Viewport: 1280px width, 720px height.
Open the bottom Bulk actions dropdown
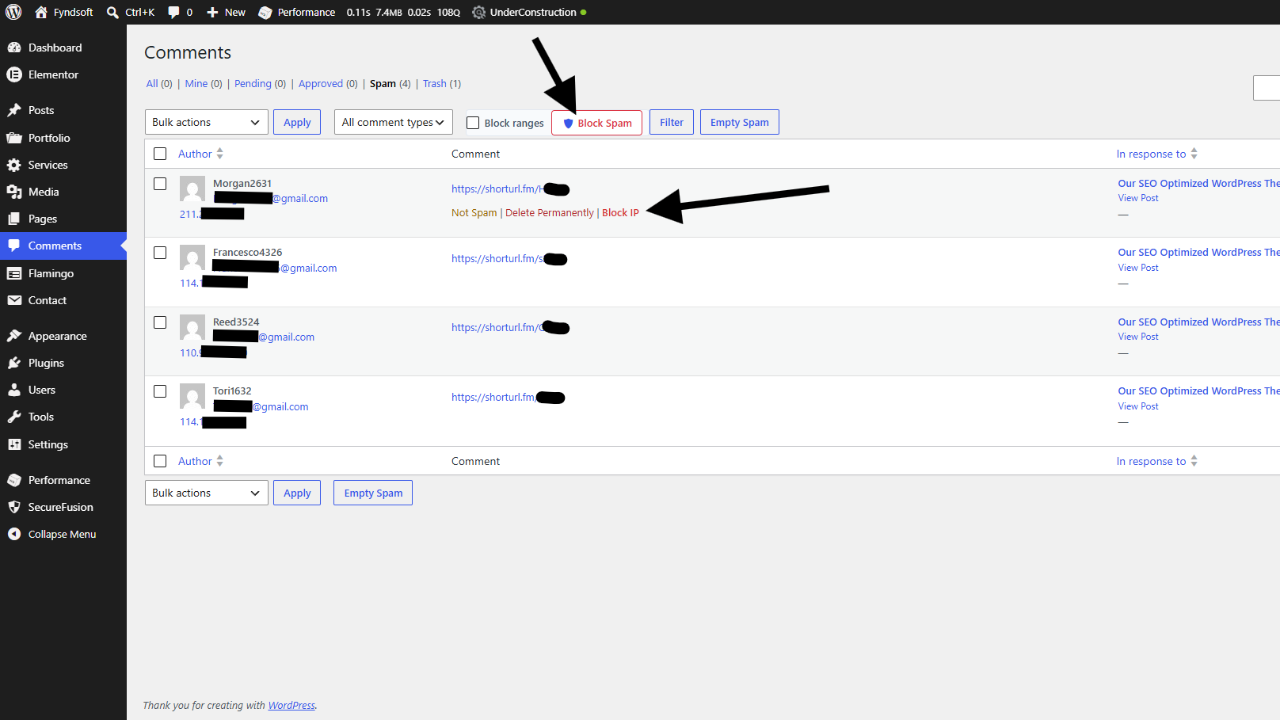(207, 493)
